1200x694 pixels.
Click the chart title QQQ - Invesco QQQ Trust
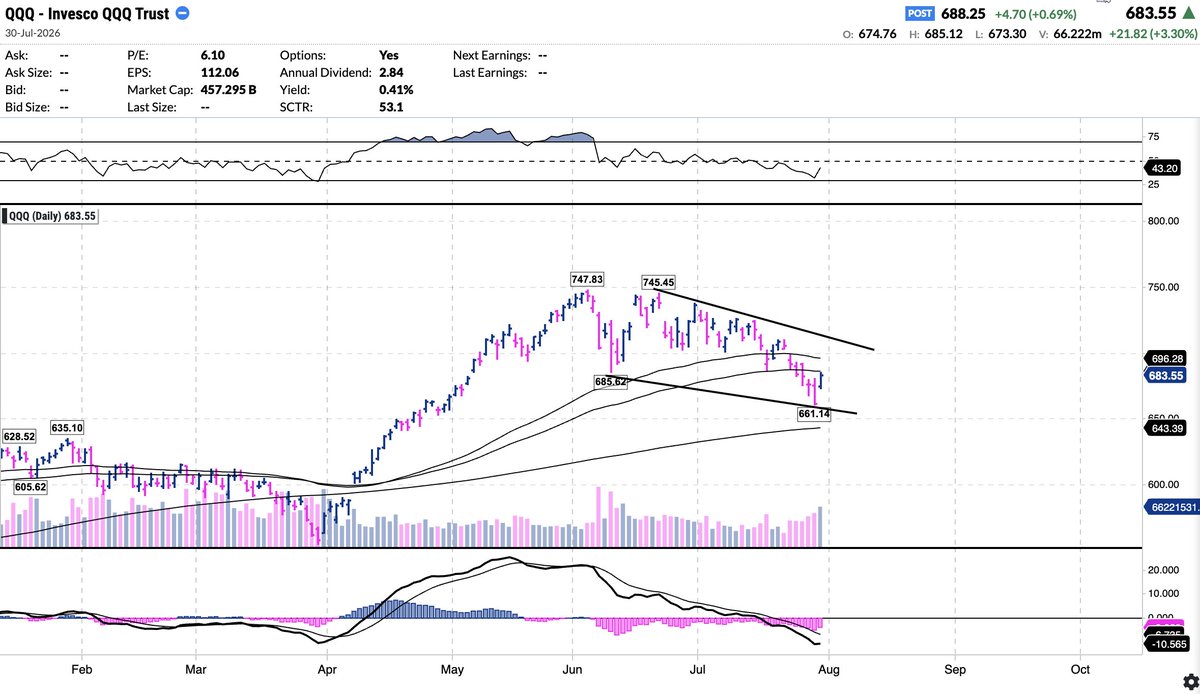[87, 13]
